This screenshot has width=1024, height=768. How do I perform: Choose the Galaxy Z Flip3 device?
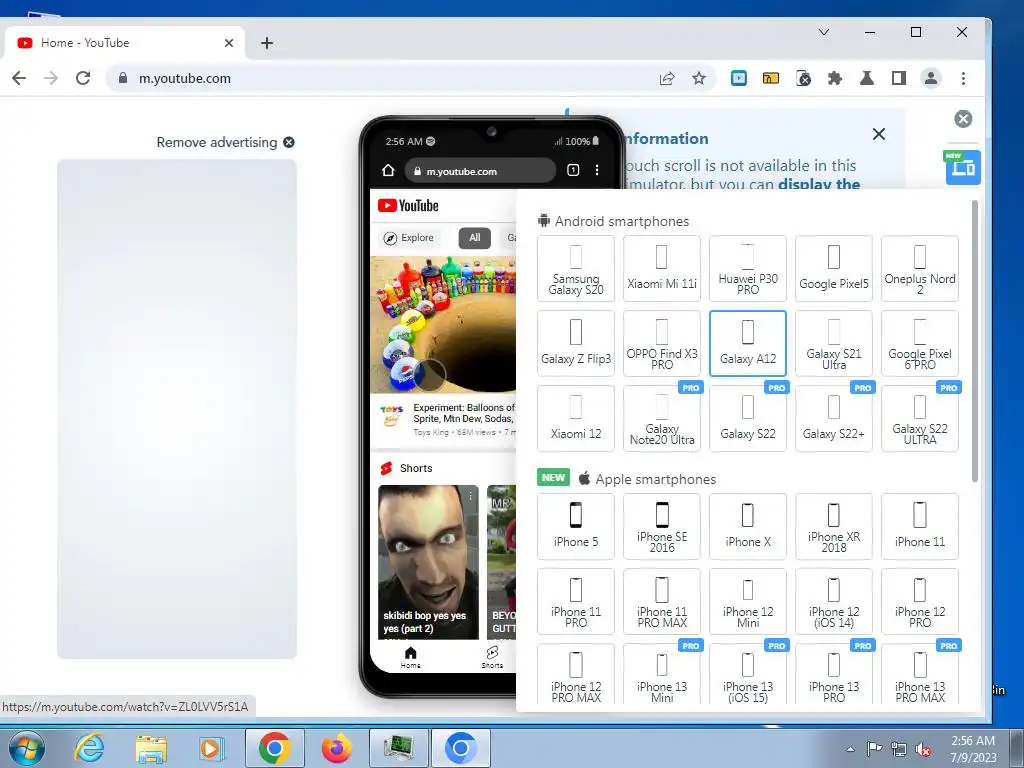(x=575, y=344)
